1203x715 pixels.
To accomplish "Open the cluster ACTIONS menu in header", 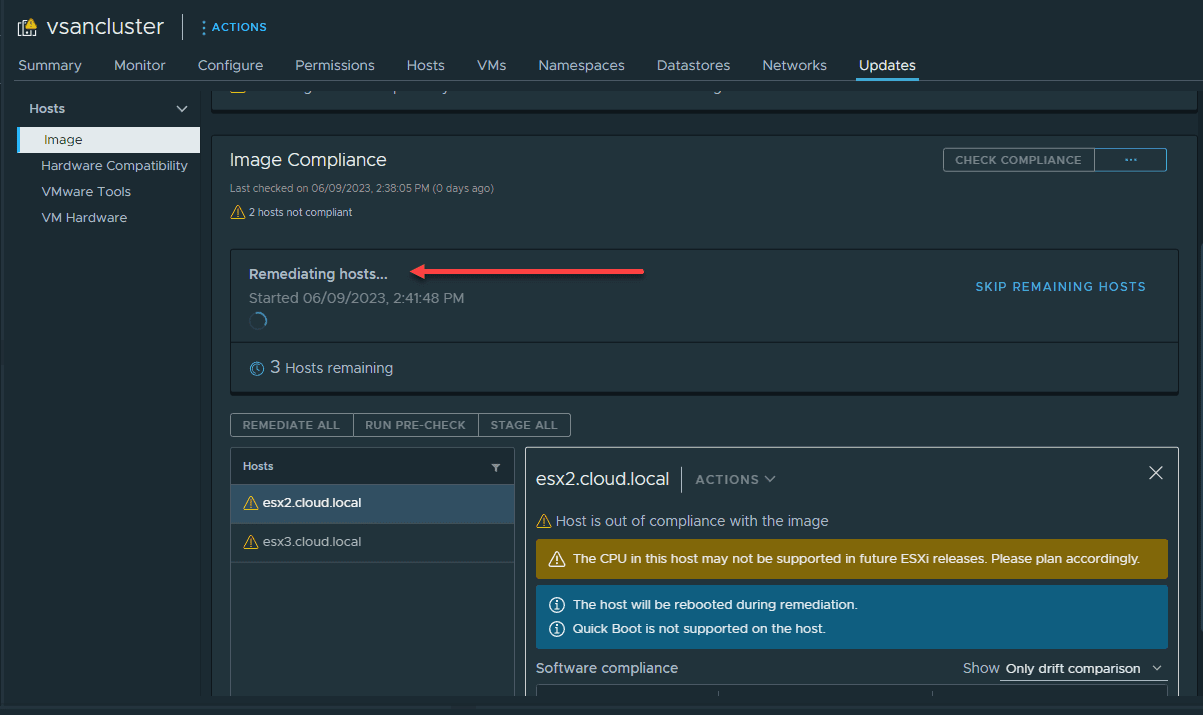I will (x=233, y=27).
